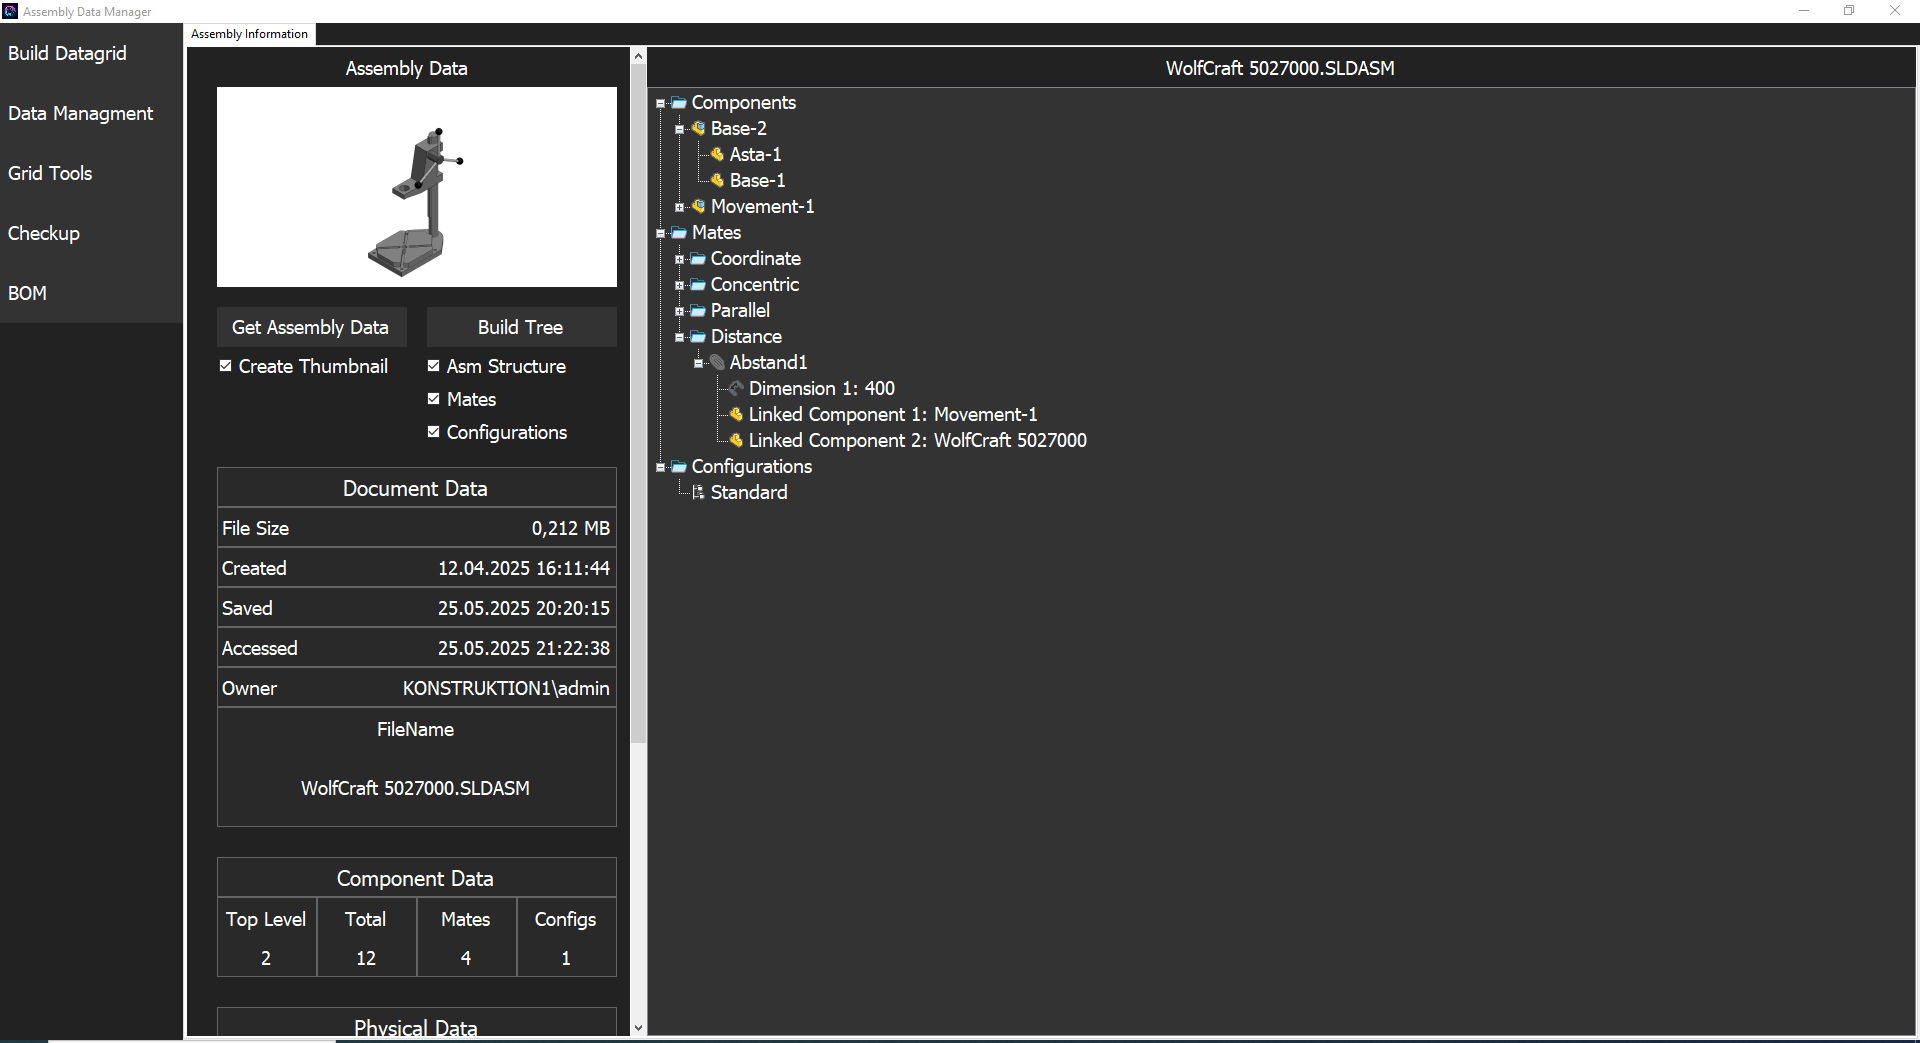Uncheck the Configurations checkbox

click(x=434, y=432)
